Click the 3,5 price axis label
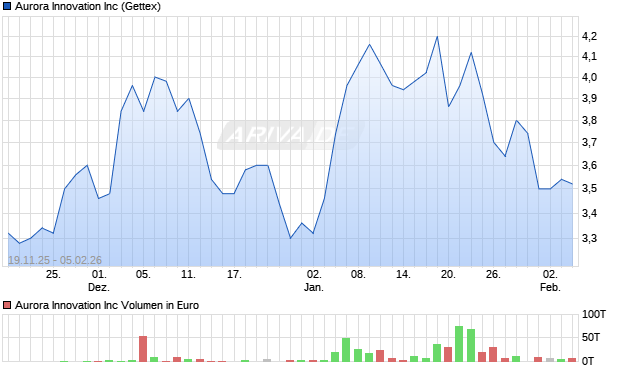 [x=589, y=189]
